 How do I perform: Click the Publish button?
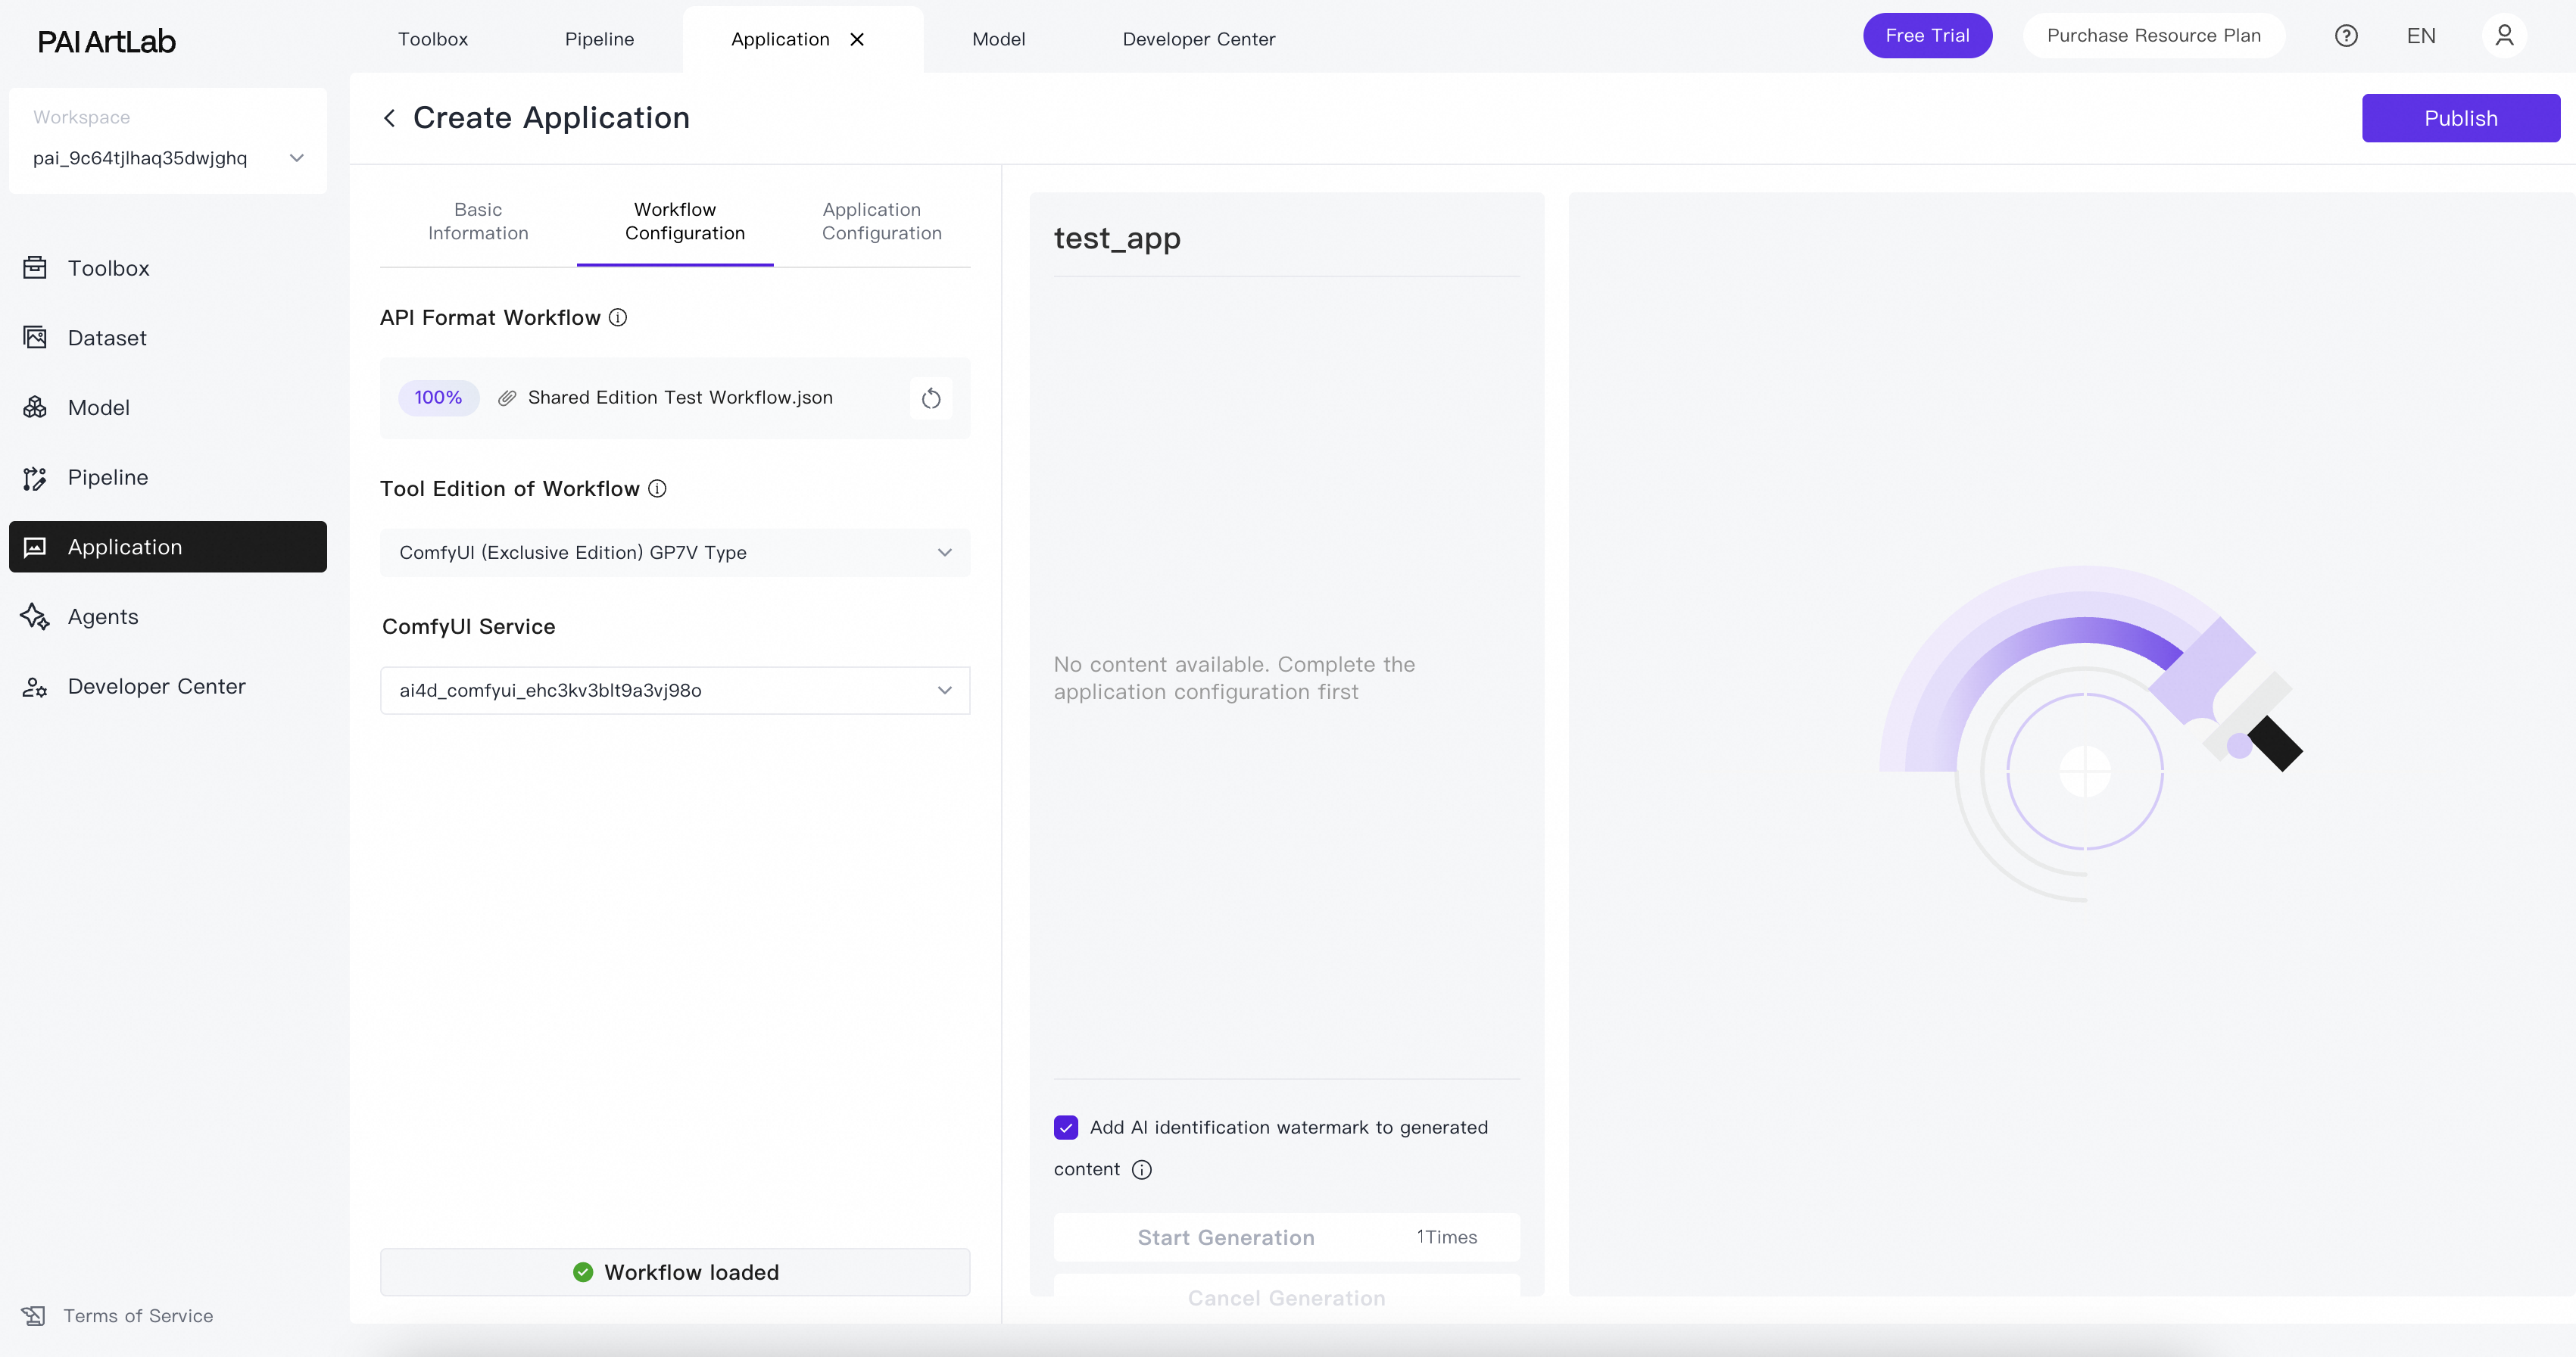(2460, 118)
